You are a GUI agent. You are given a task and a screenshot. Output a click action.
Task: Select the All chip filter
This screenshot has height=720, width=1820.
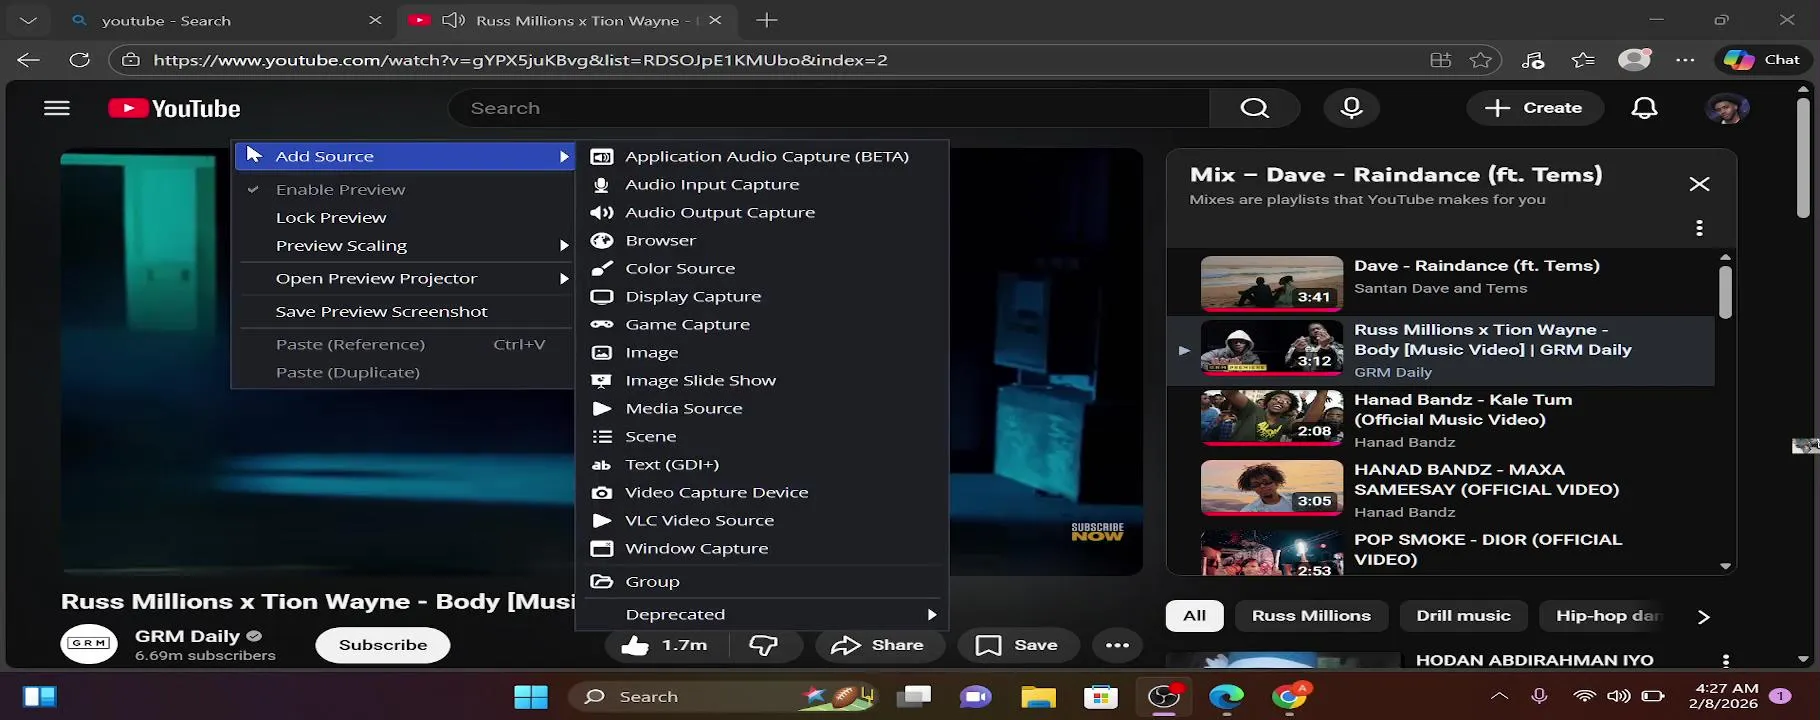[x=1194, y=616]
